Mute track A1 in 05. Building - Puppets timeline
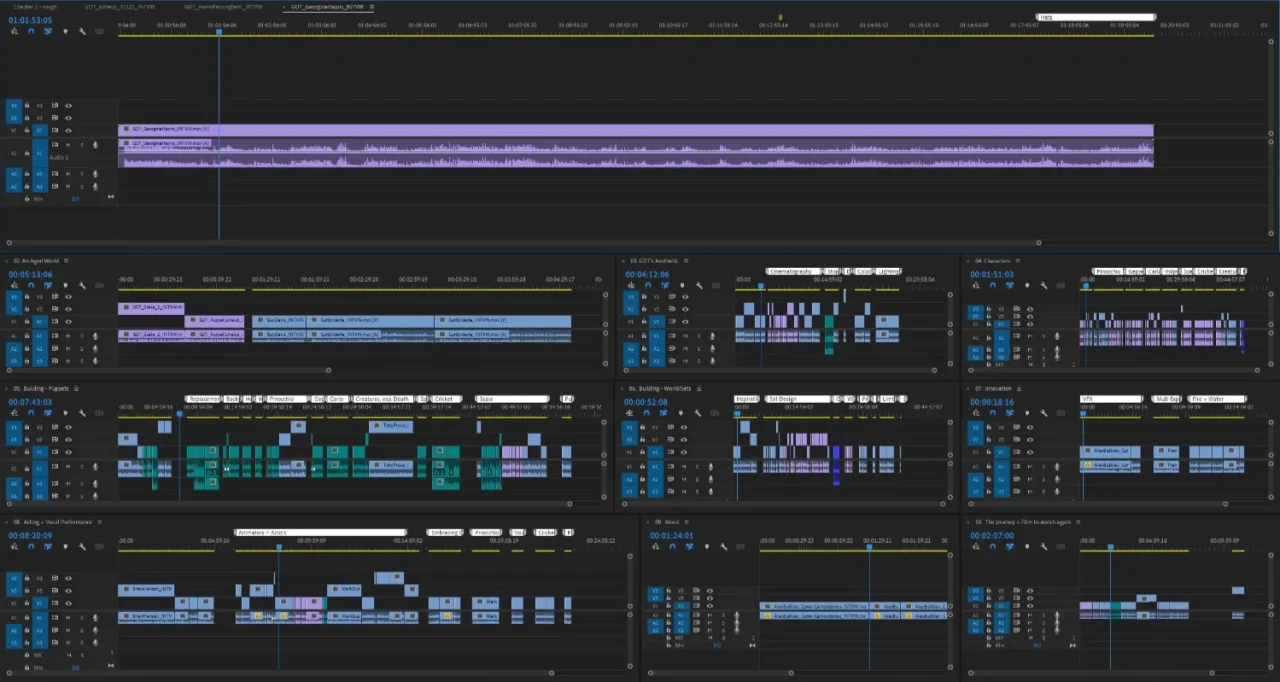This screenshot has width=1280, height=682. (69, 465)
